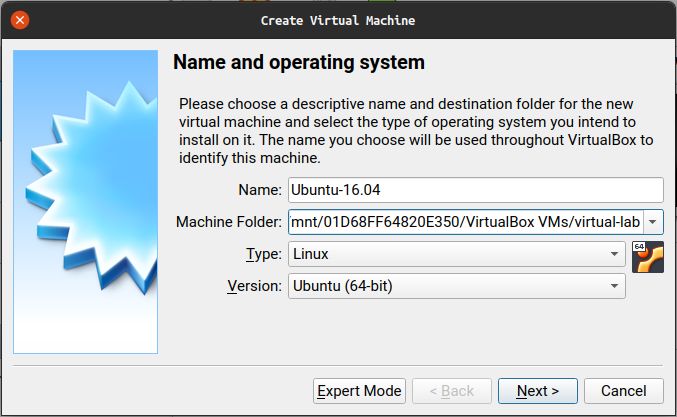Open the Type dropdown showing Linux
Viewport: 677px width, 417px height.
tap(457, 254)
